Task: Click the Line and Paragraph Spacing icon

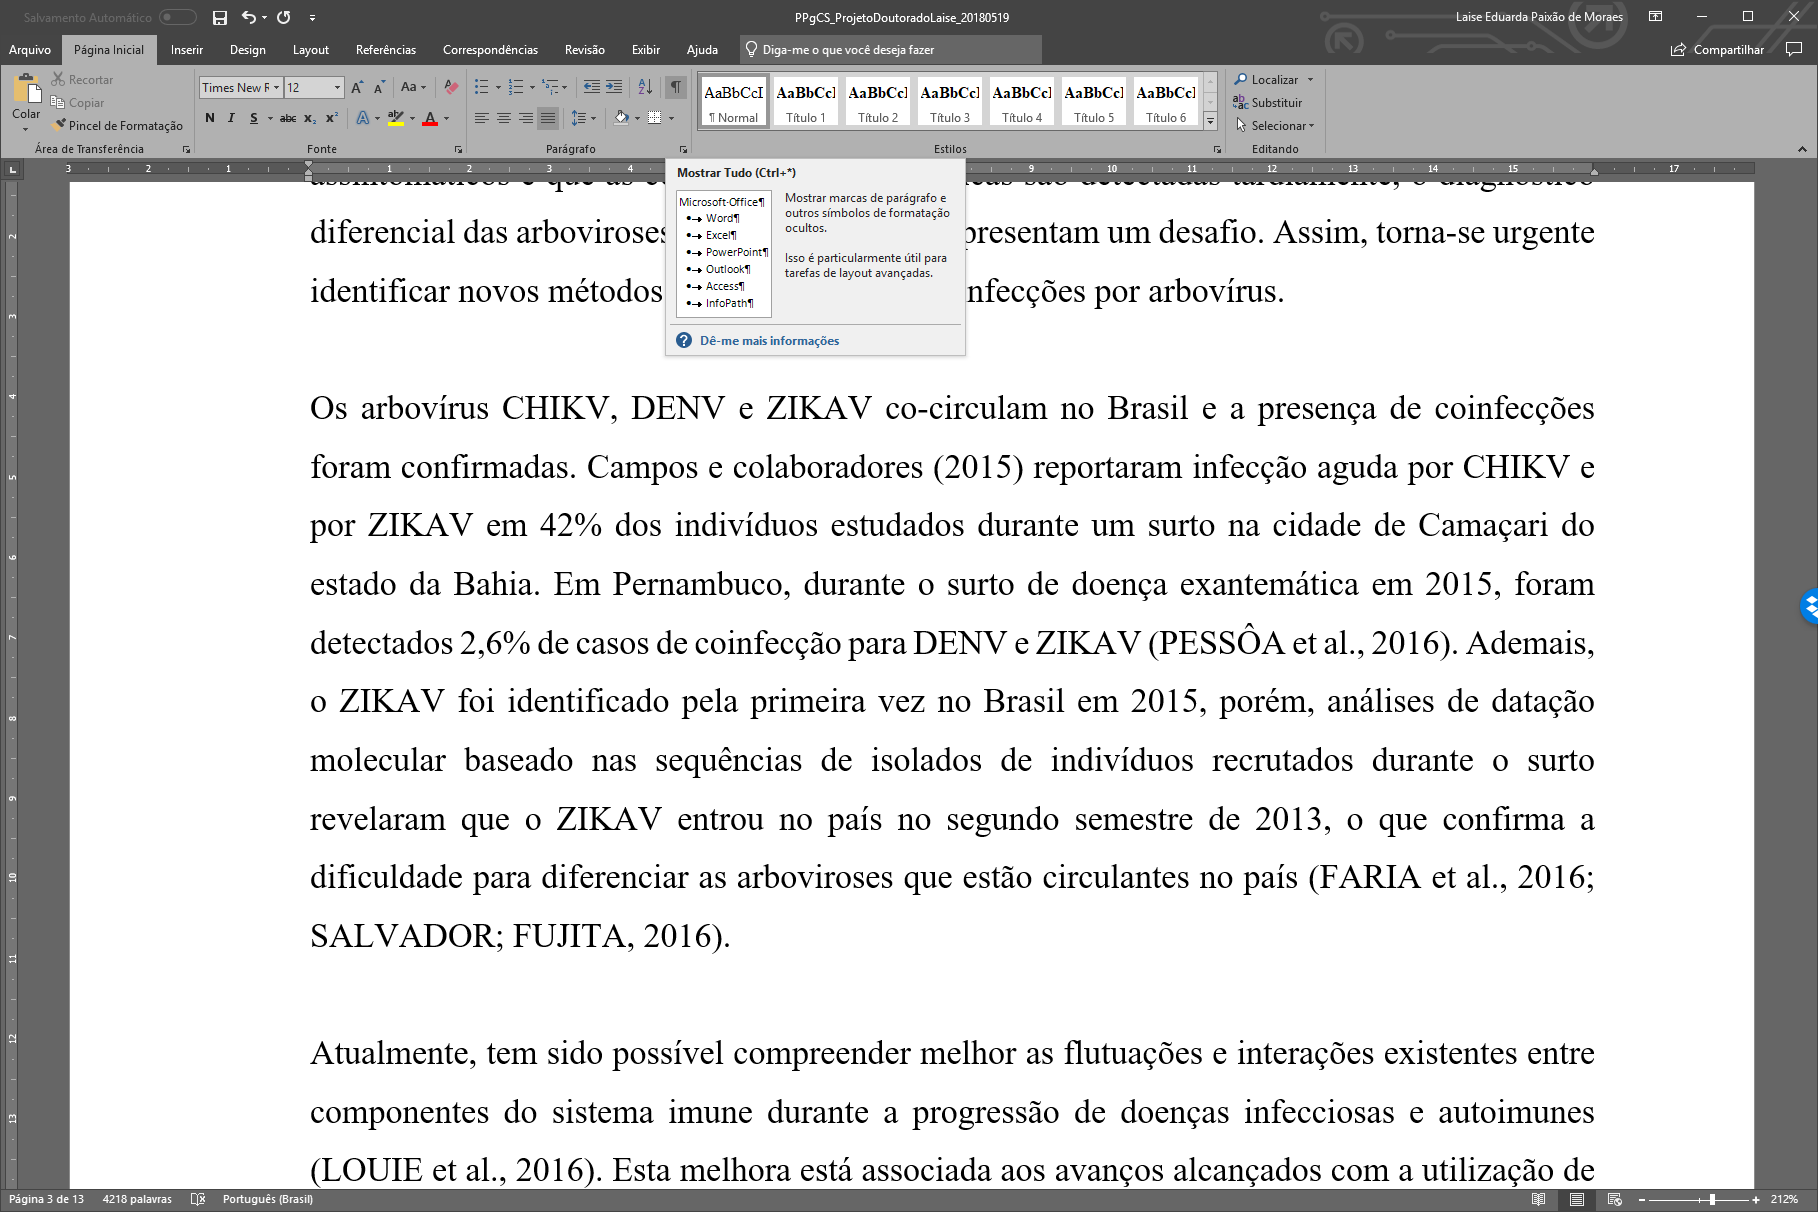Action: 578,118
